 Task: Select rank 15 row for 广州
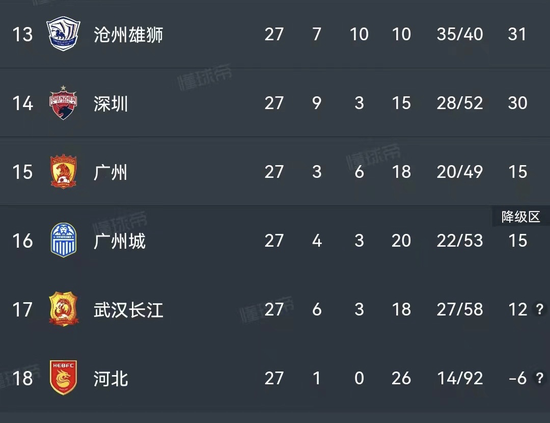pyautogui.click(x=275, y=172)
